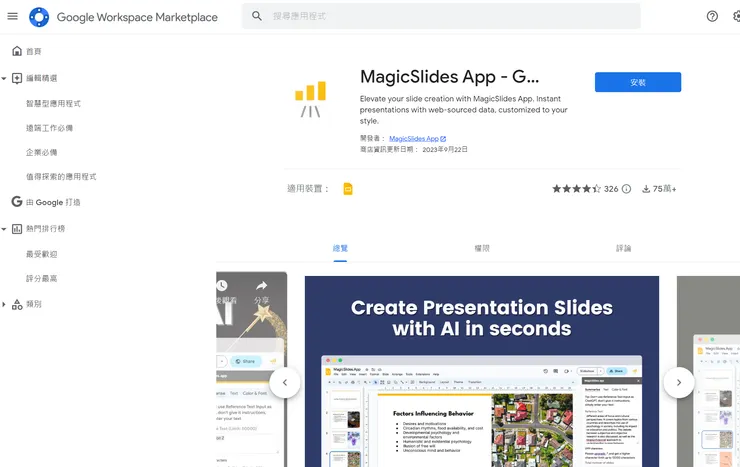Click the 編輯精選 star icon
Screen dimensions: 740x467
coord(17,78)
